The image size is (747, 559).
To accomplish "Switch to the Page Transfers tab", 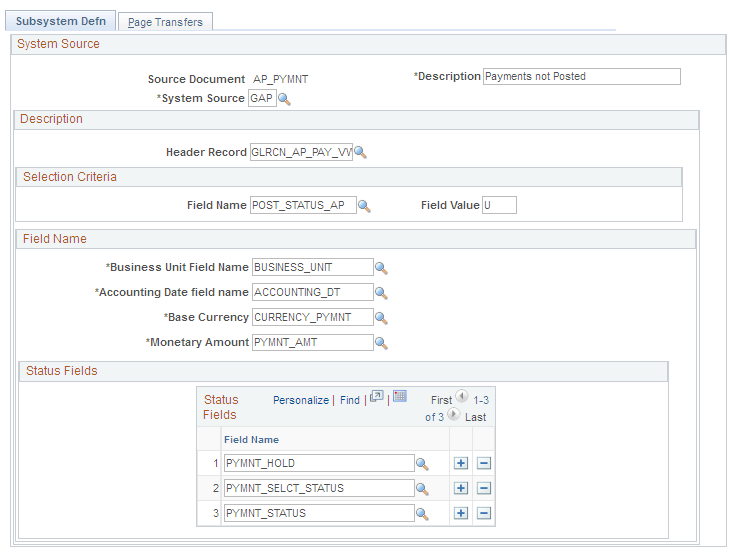I will [165, 22].
